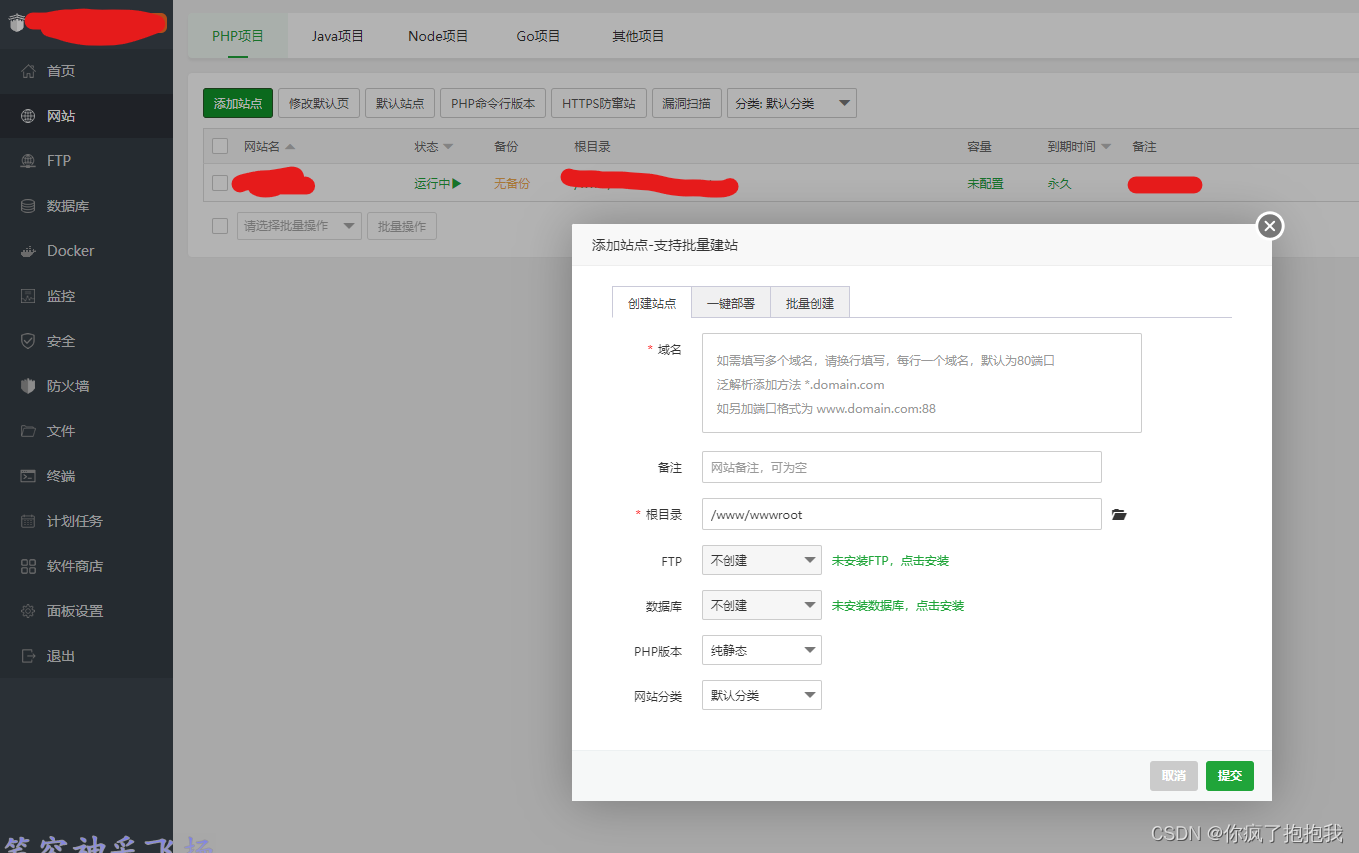Screen dimensions: 1359x853
Task: Click the HTTPS防窜站 button
Action: click(599, 103)
